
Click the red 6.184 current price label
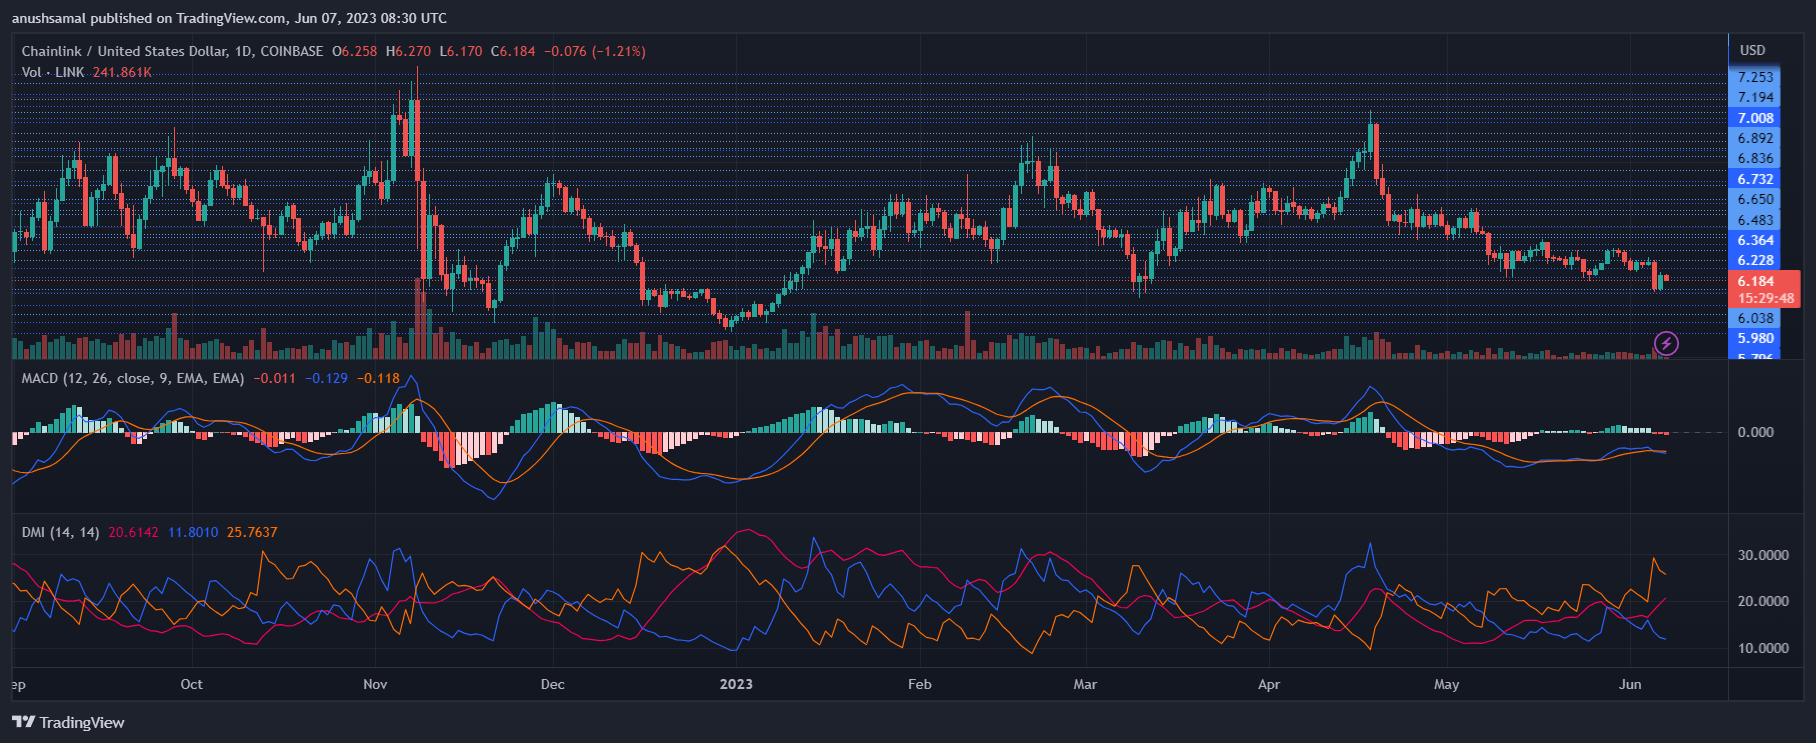click(1756, 281)
